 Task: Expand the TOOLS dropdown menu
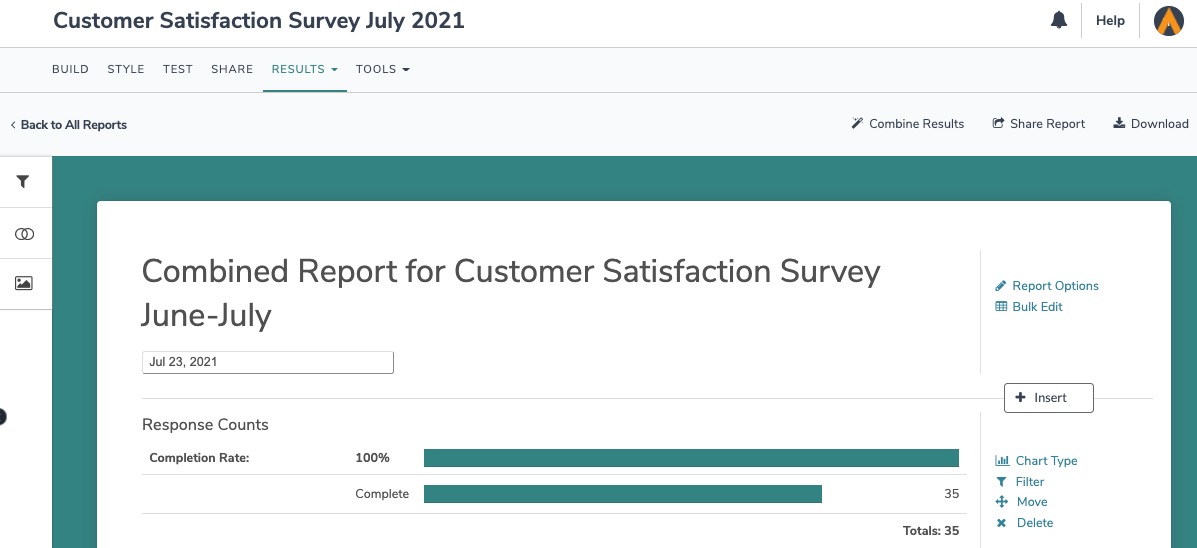[x=382, y=70]
